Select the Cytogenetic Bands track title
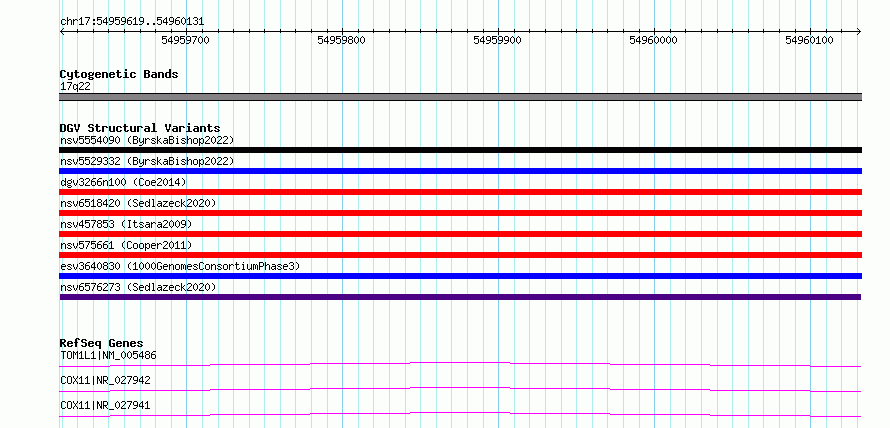Image resolution: width=890 pixels, height=428 pixels. tap(119, 74)
